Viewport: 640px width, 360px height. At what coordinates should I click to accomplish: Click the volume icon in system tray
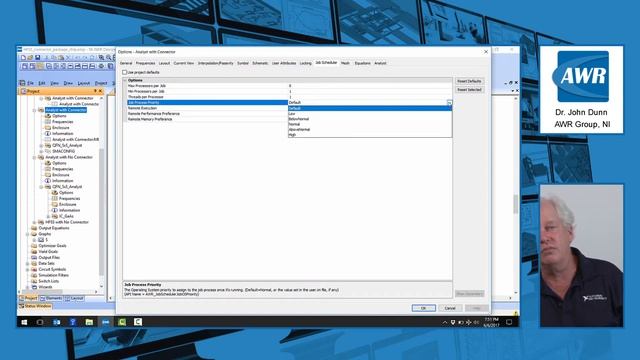pos(476,322)
